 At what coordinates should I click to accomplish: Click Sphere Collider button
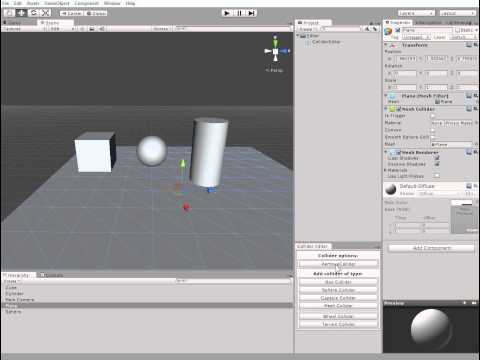tap(338, 290)
